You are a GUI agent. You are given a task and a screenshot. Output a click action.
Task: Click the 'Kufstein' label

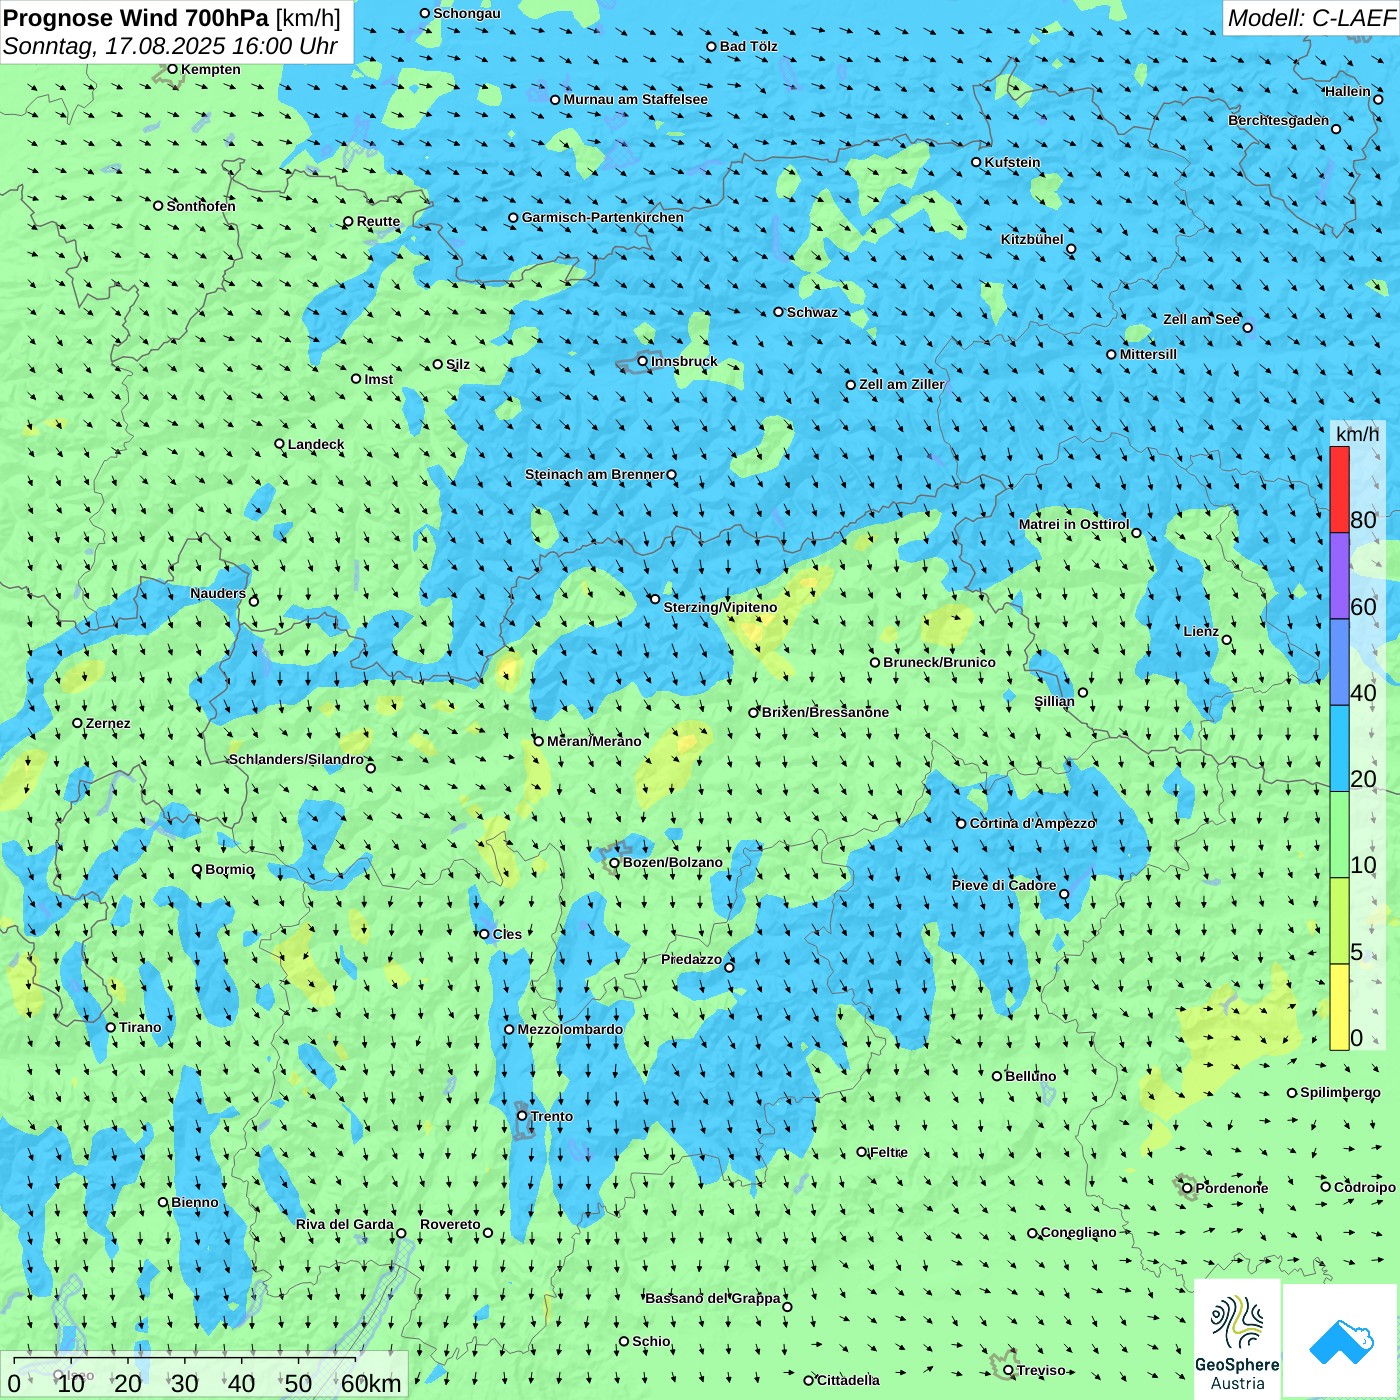coord(1012,162)
